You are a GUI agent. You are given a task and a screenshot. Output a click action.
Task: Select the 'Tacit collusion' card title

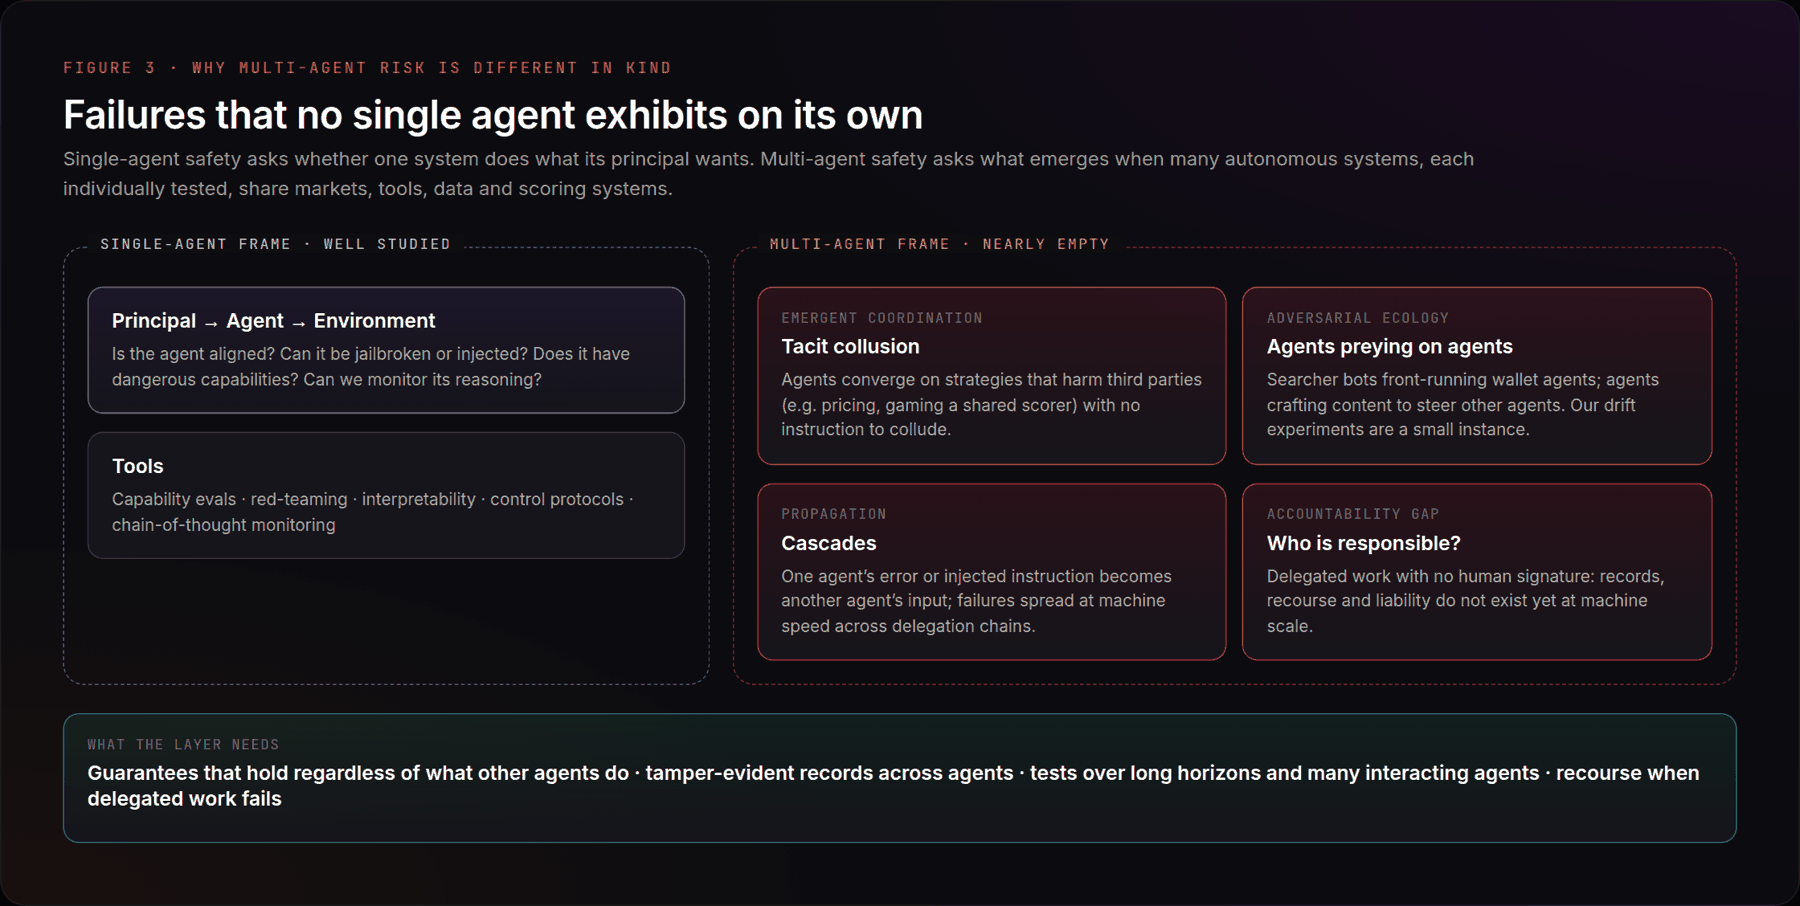[x=850, y=347]
